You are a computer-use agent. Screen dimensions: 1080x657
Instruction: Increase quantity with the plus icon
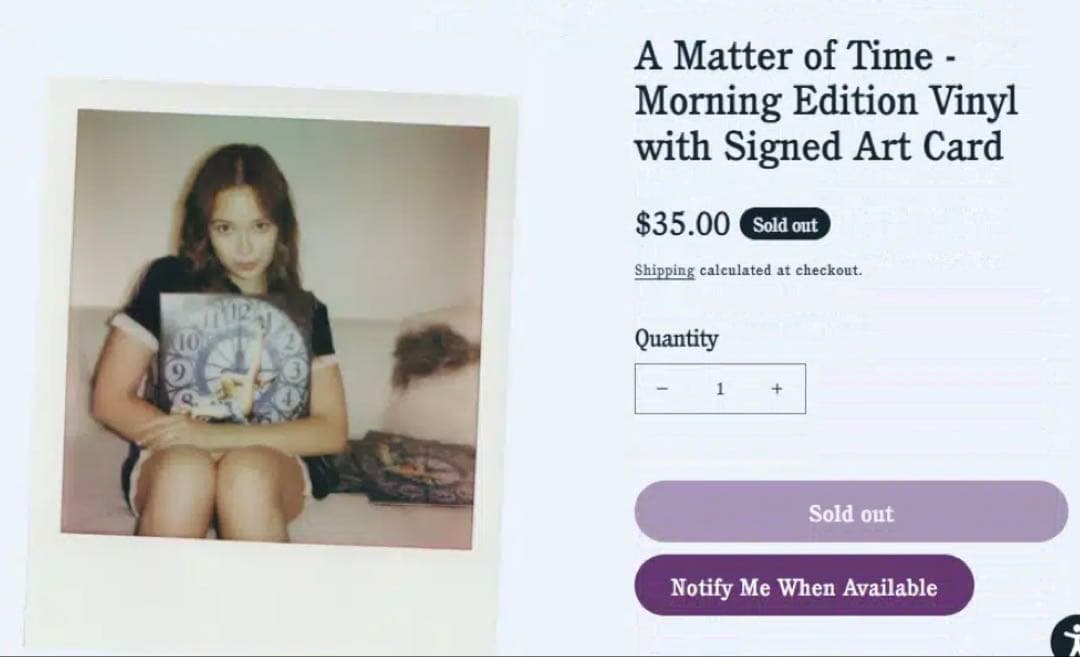(x=776, y=389)
